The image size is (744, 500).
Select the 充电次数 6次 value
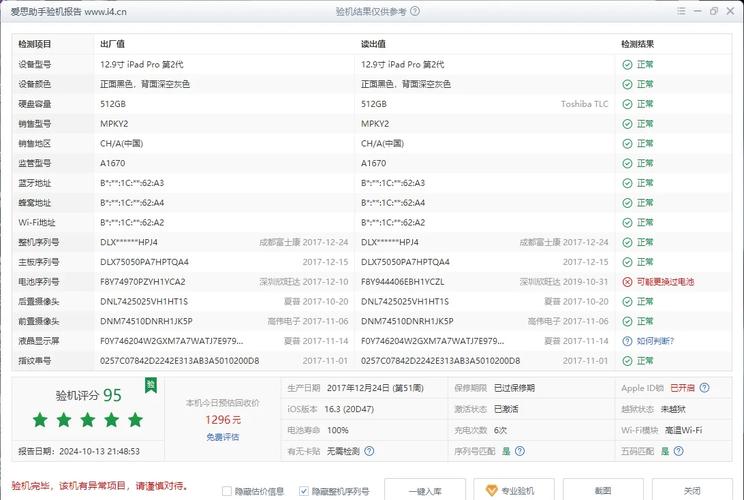500,430
